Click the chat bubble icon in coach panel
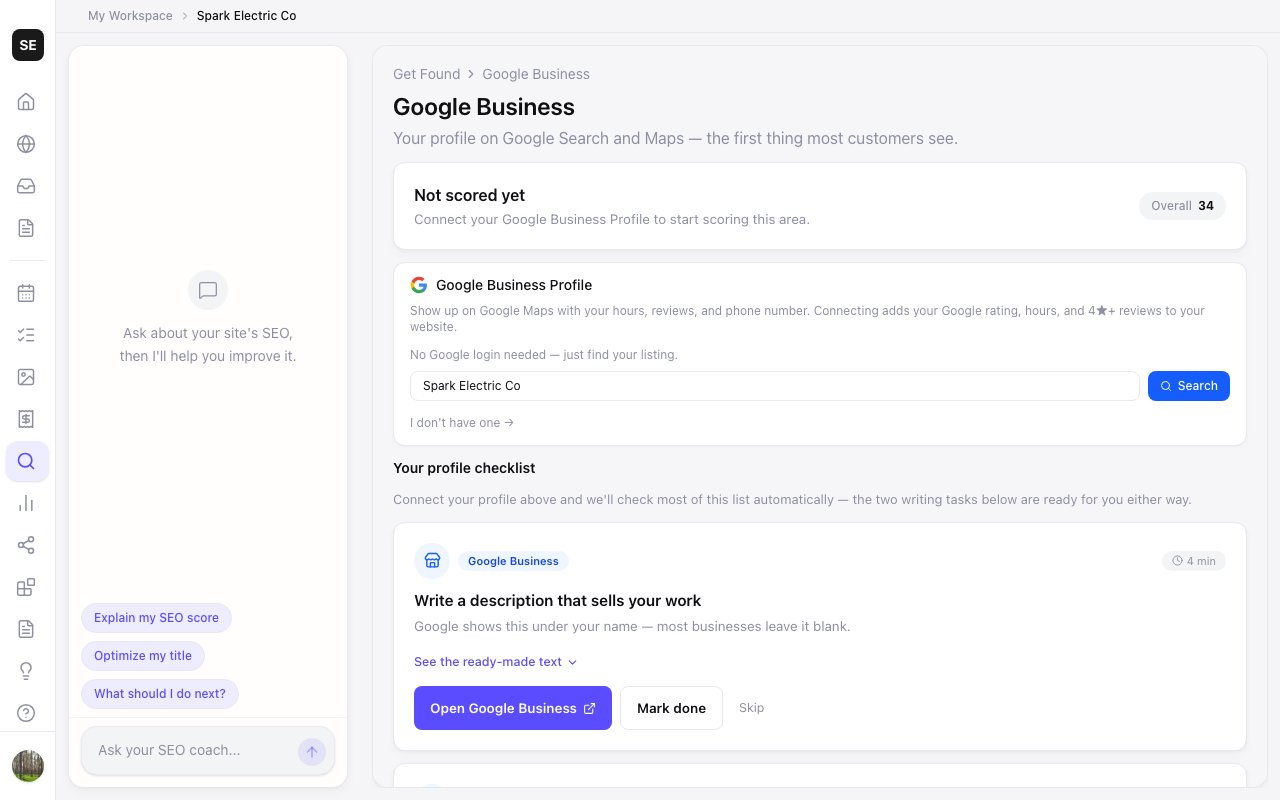This screenshot has width=1280, height=800. 208,290
